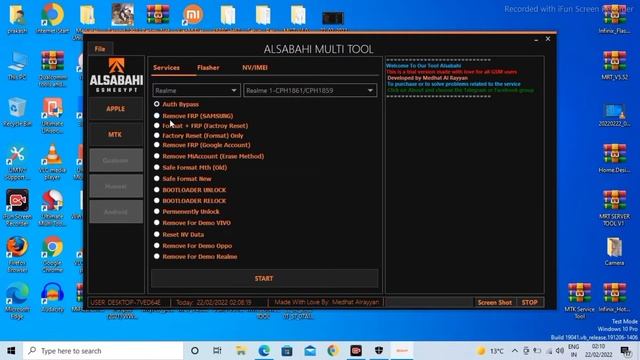Click the Qualcomm section button
The image size is (640, 360).
116,160
